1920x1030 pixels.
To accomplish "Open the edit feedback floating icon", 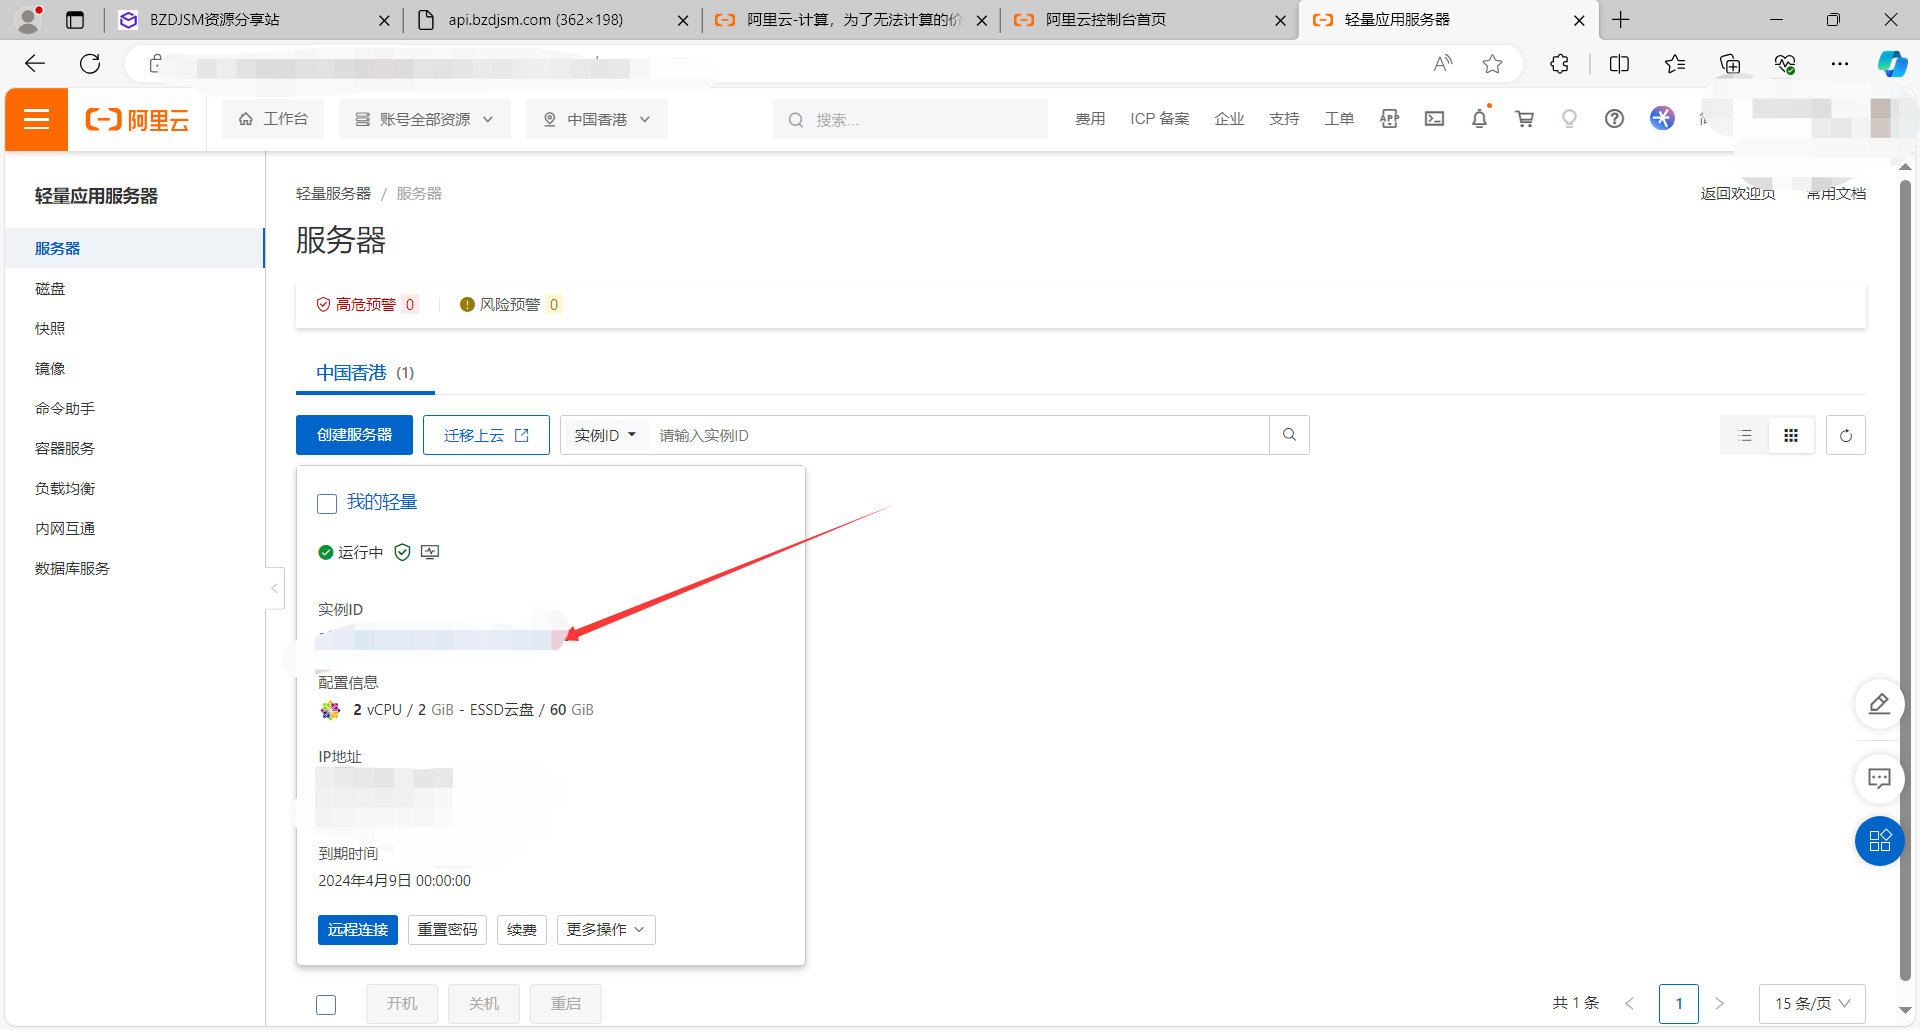I will coord(1879,704).
